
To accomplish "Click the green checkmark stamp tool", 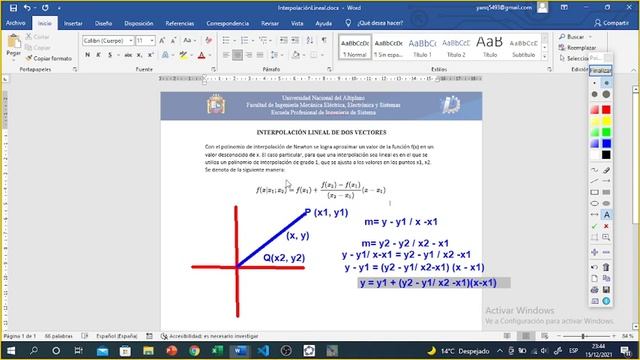I will (x=594, y=226).
